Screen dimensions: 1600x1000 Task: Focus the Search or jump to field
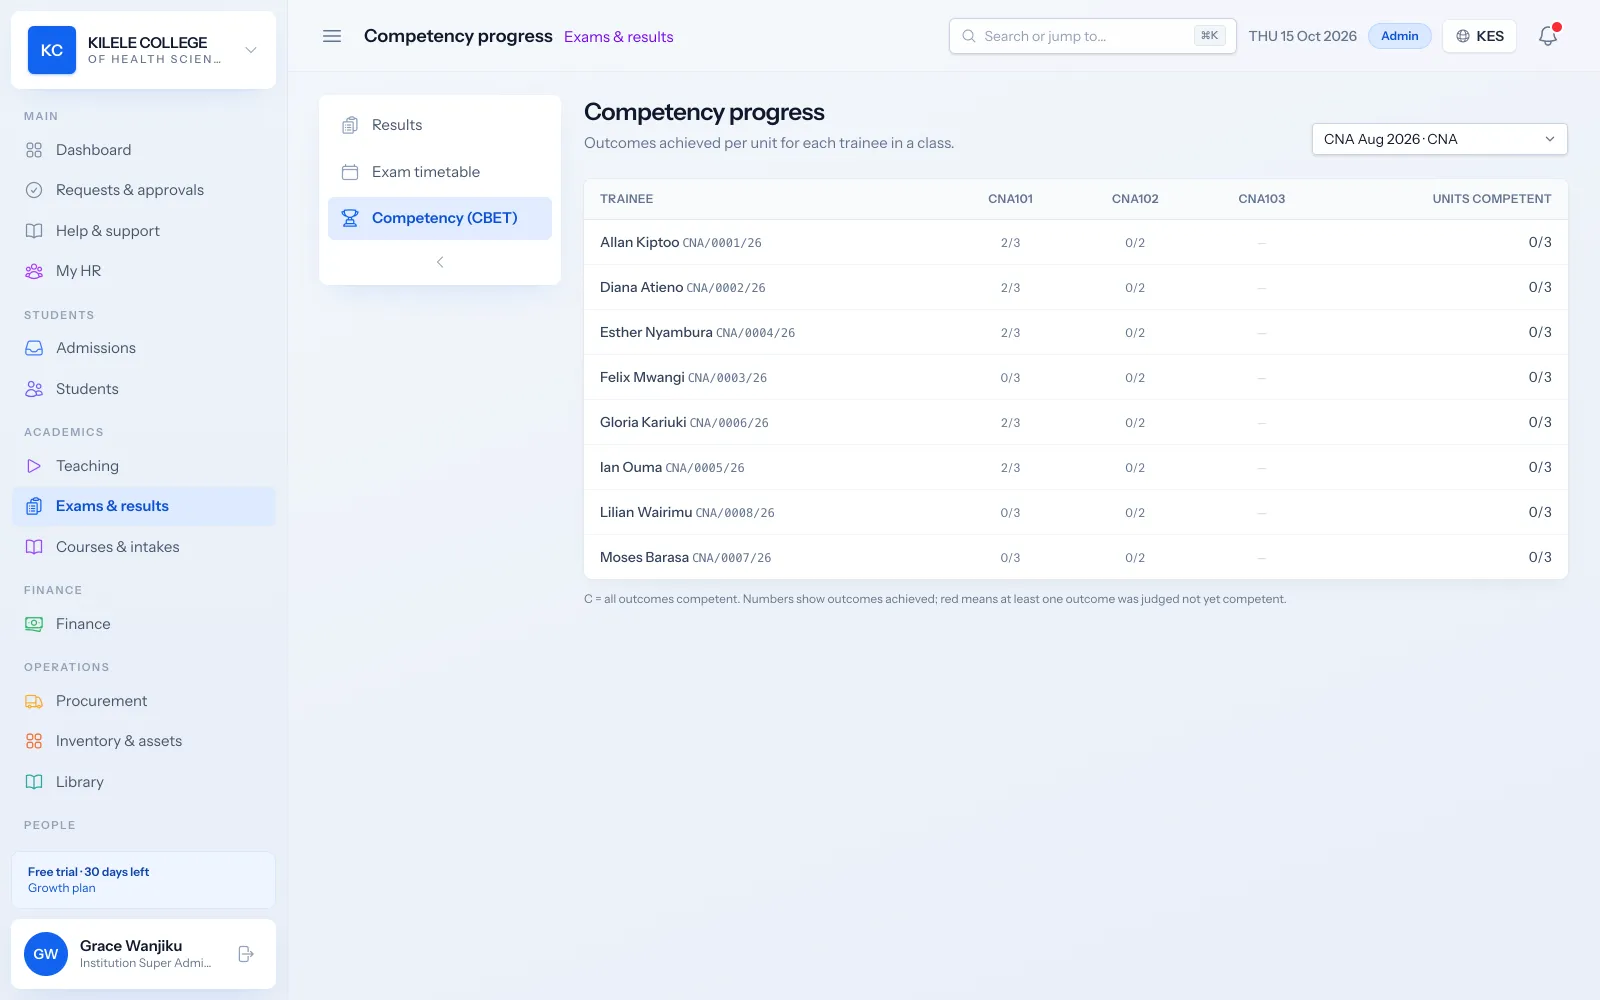tap(1092, 36)
